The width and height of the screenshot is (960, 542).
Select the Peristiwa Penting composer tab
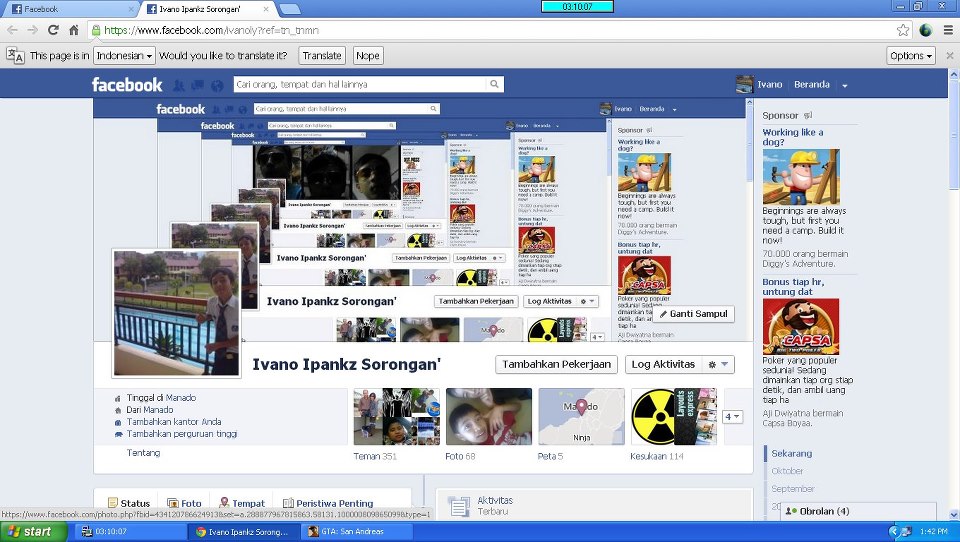click(328, 503)
